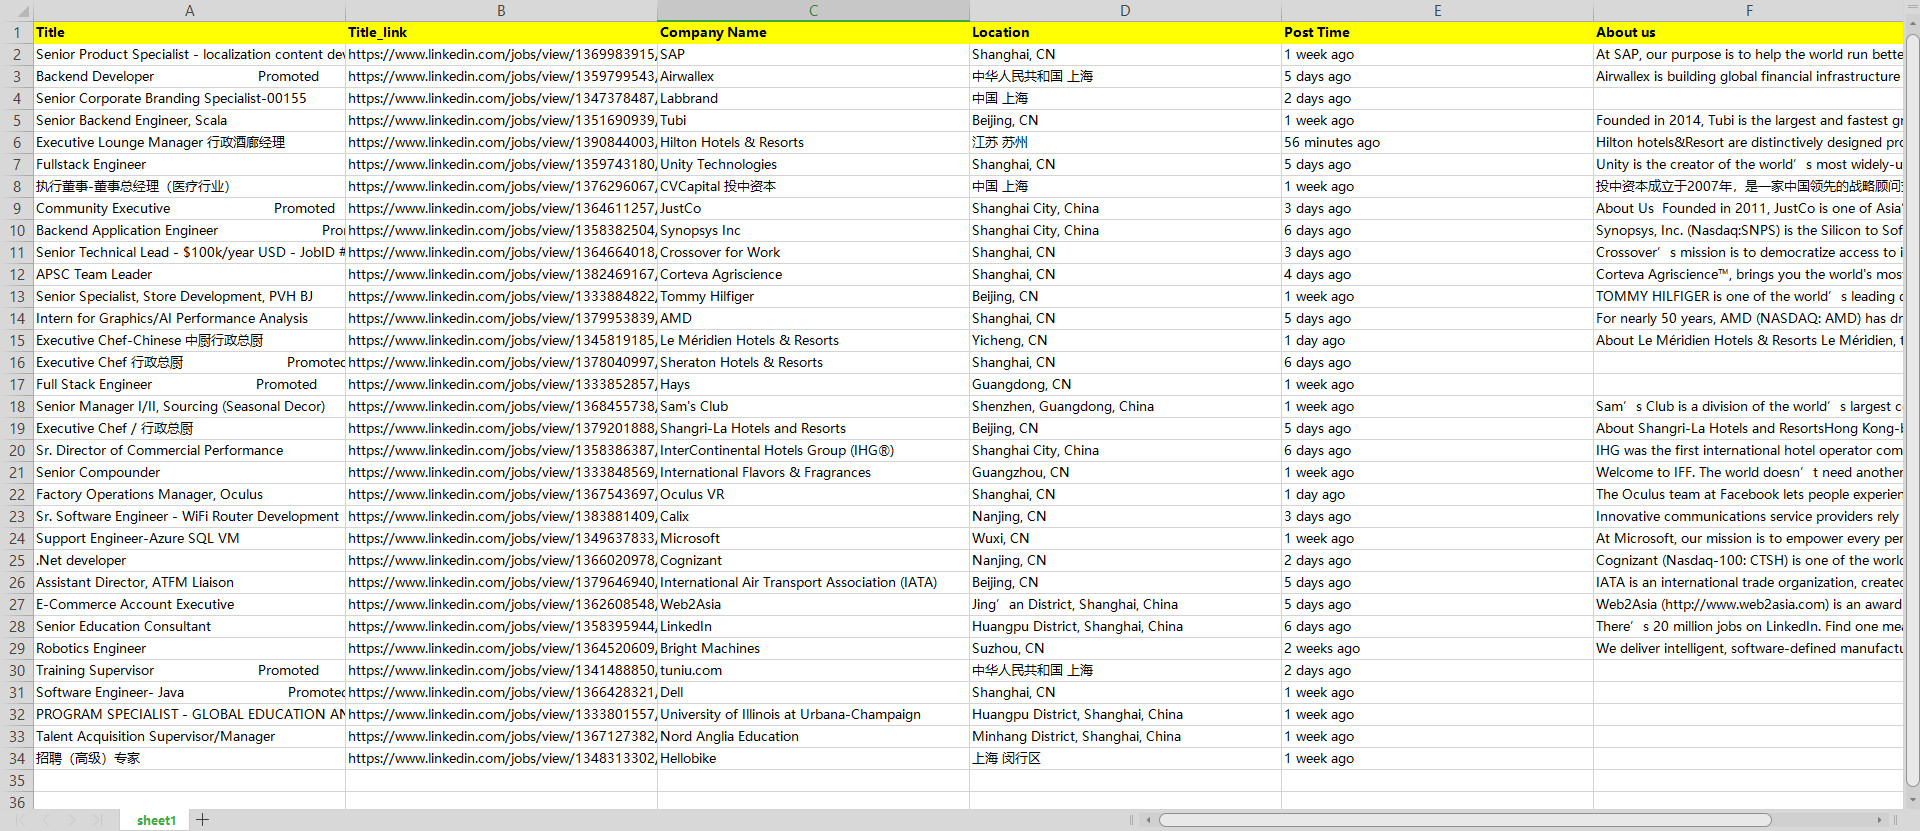The height and width of the screenshot is (831, 1920).
Task: Click the 'Senior Compounder' title cell
Action: (190, 472)
